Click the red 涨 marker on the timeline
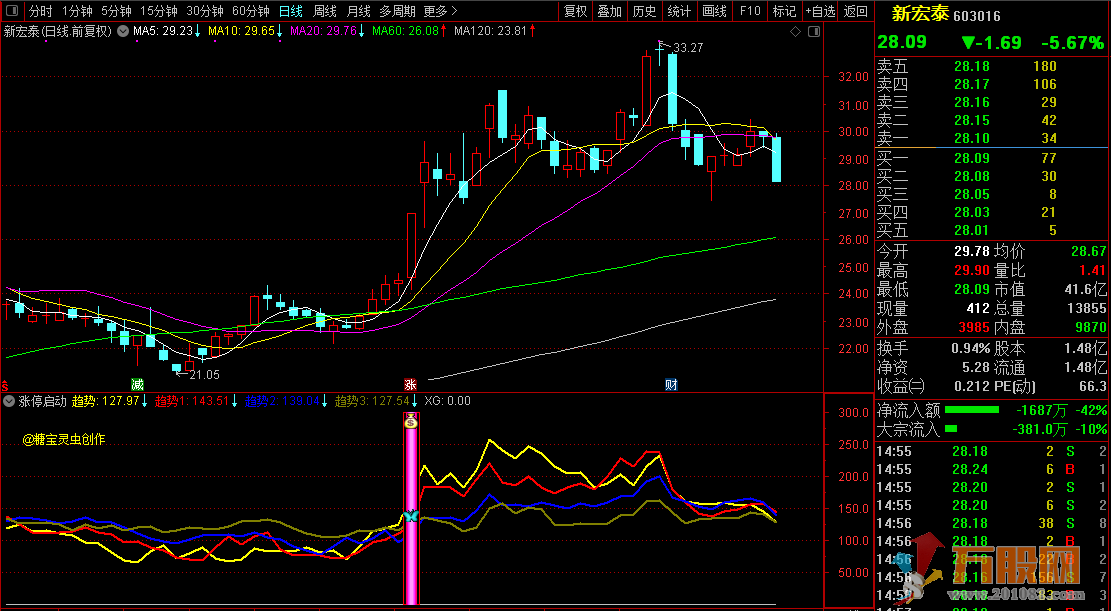This screenshot has height=611, width=1111. tap(410, 385)
